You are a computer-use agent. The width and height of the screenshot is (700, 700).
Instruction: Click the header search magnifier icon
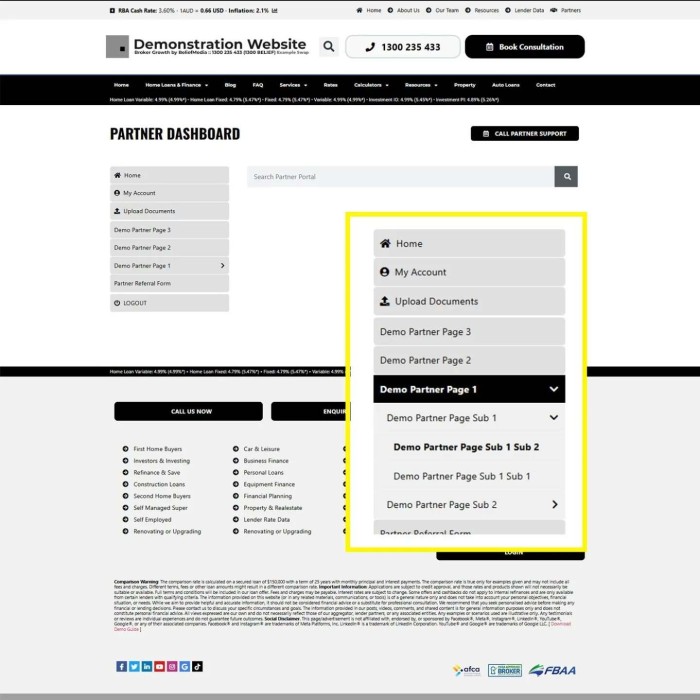pos(328,47)
